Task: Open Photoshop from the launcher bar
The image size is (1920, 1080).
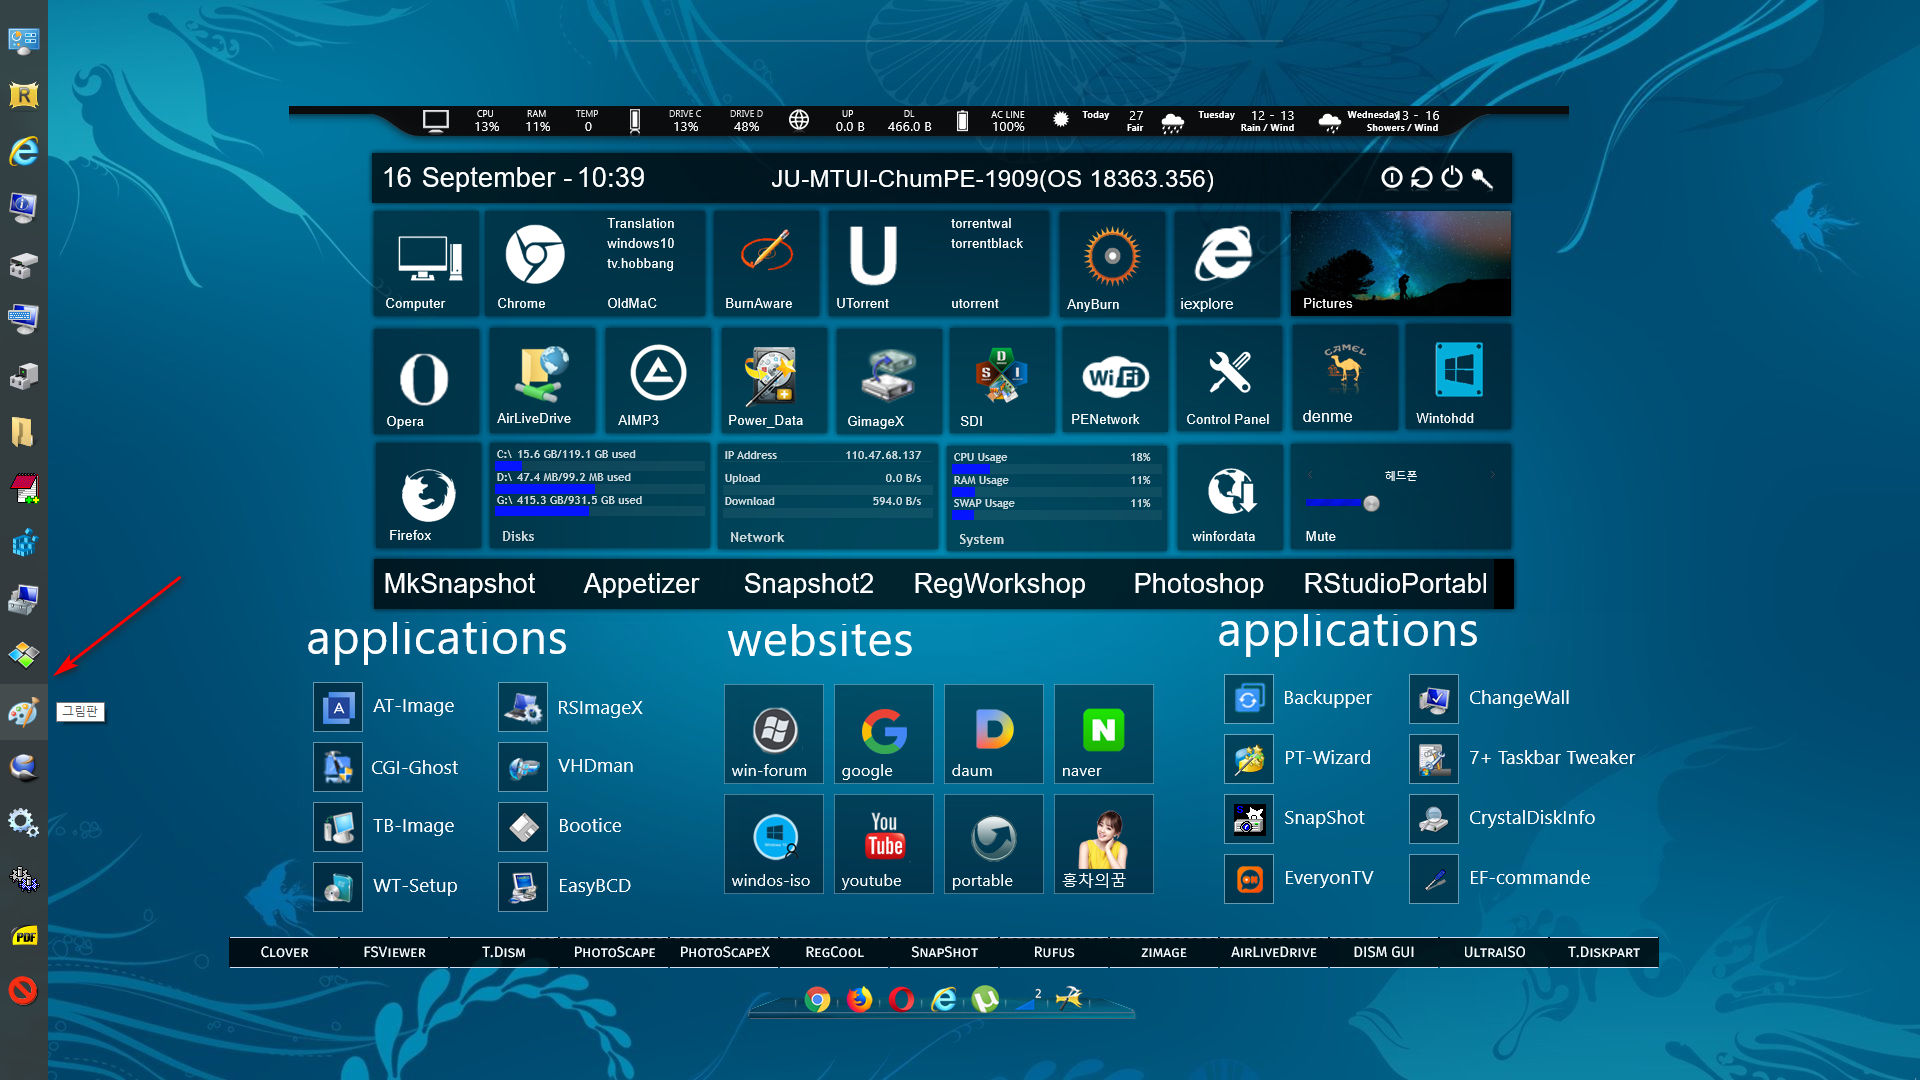Action: [1198, 584]
